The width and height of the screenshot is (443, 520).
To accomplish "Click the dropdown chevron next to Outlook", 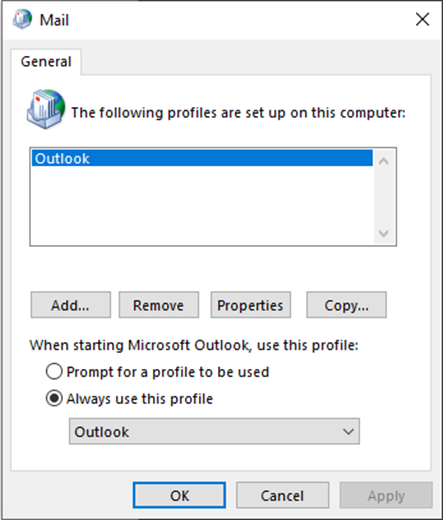I will click(x=348, y=432).
